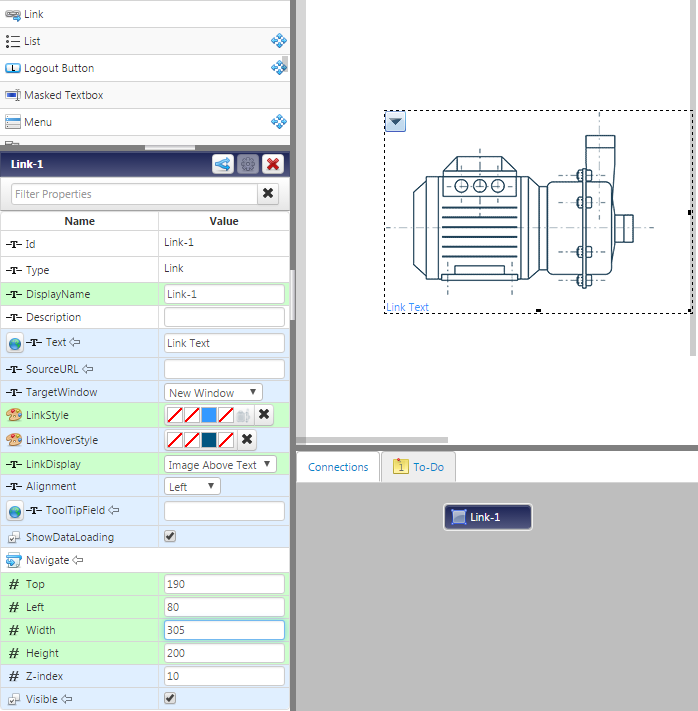This screenshot has height=711, width=698.
Task: Click the binding arrow next to SourceURL
Action: (88, 369)
